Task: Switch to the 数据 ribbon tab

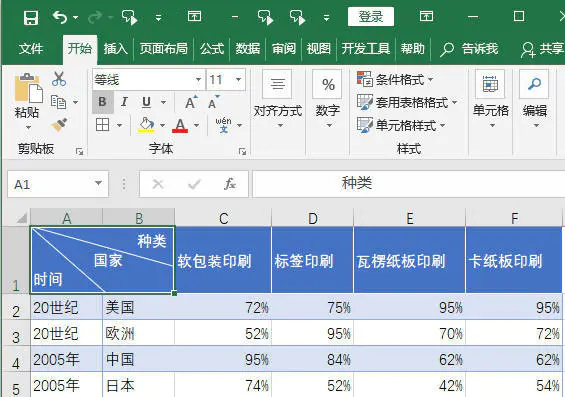Action: 248,48
